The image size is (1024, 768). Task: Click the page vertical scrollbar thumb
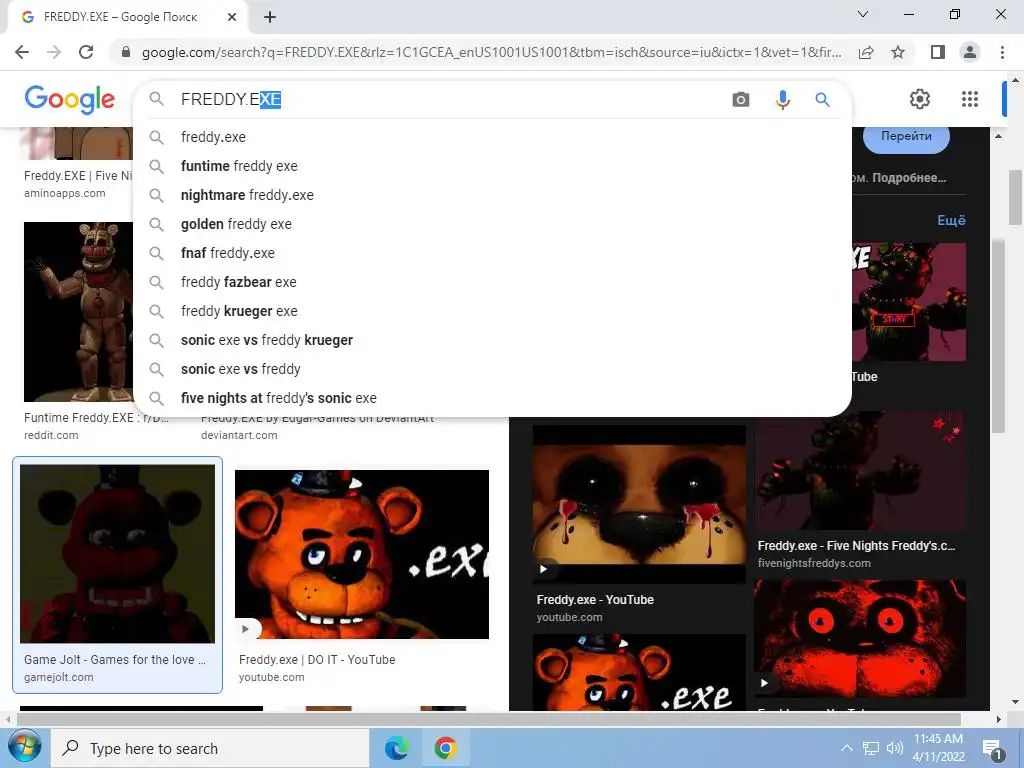click(1016, 197)
